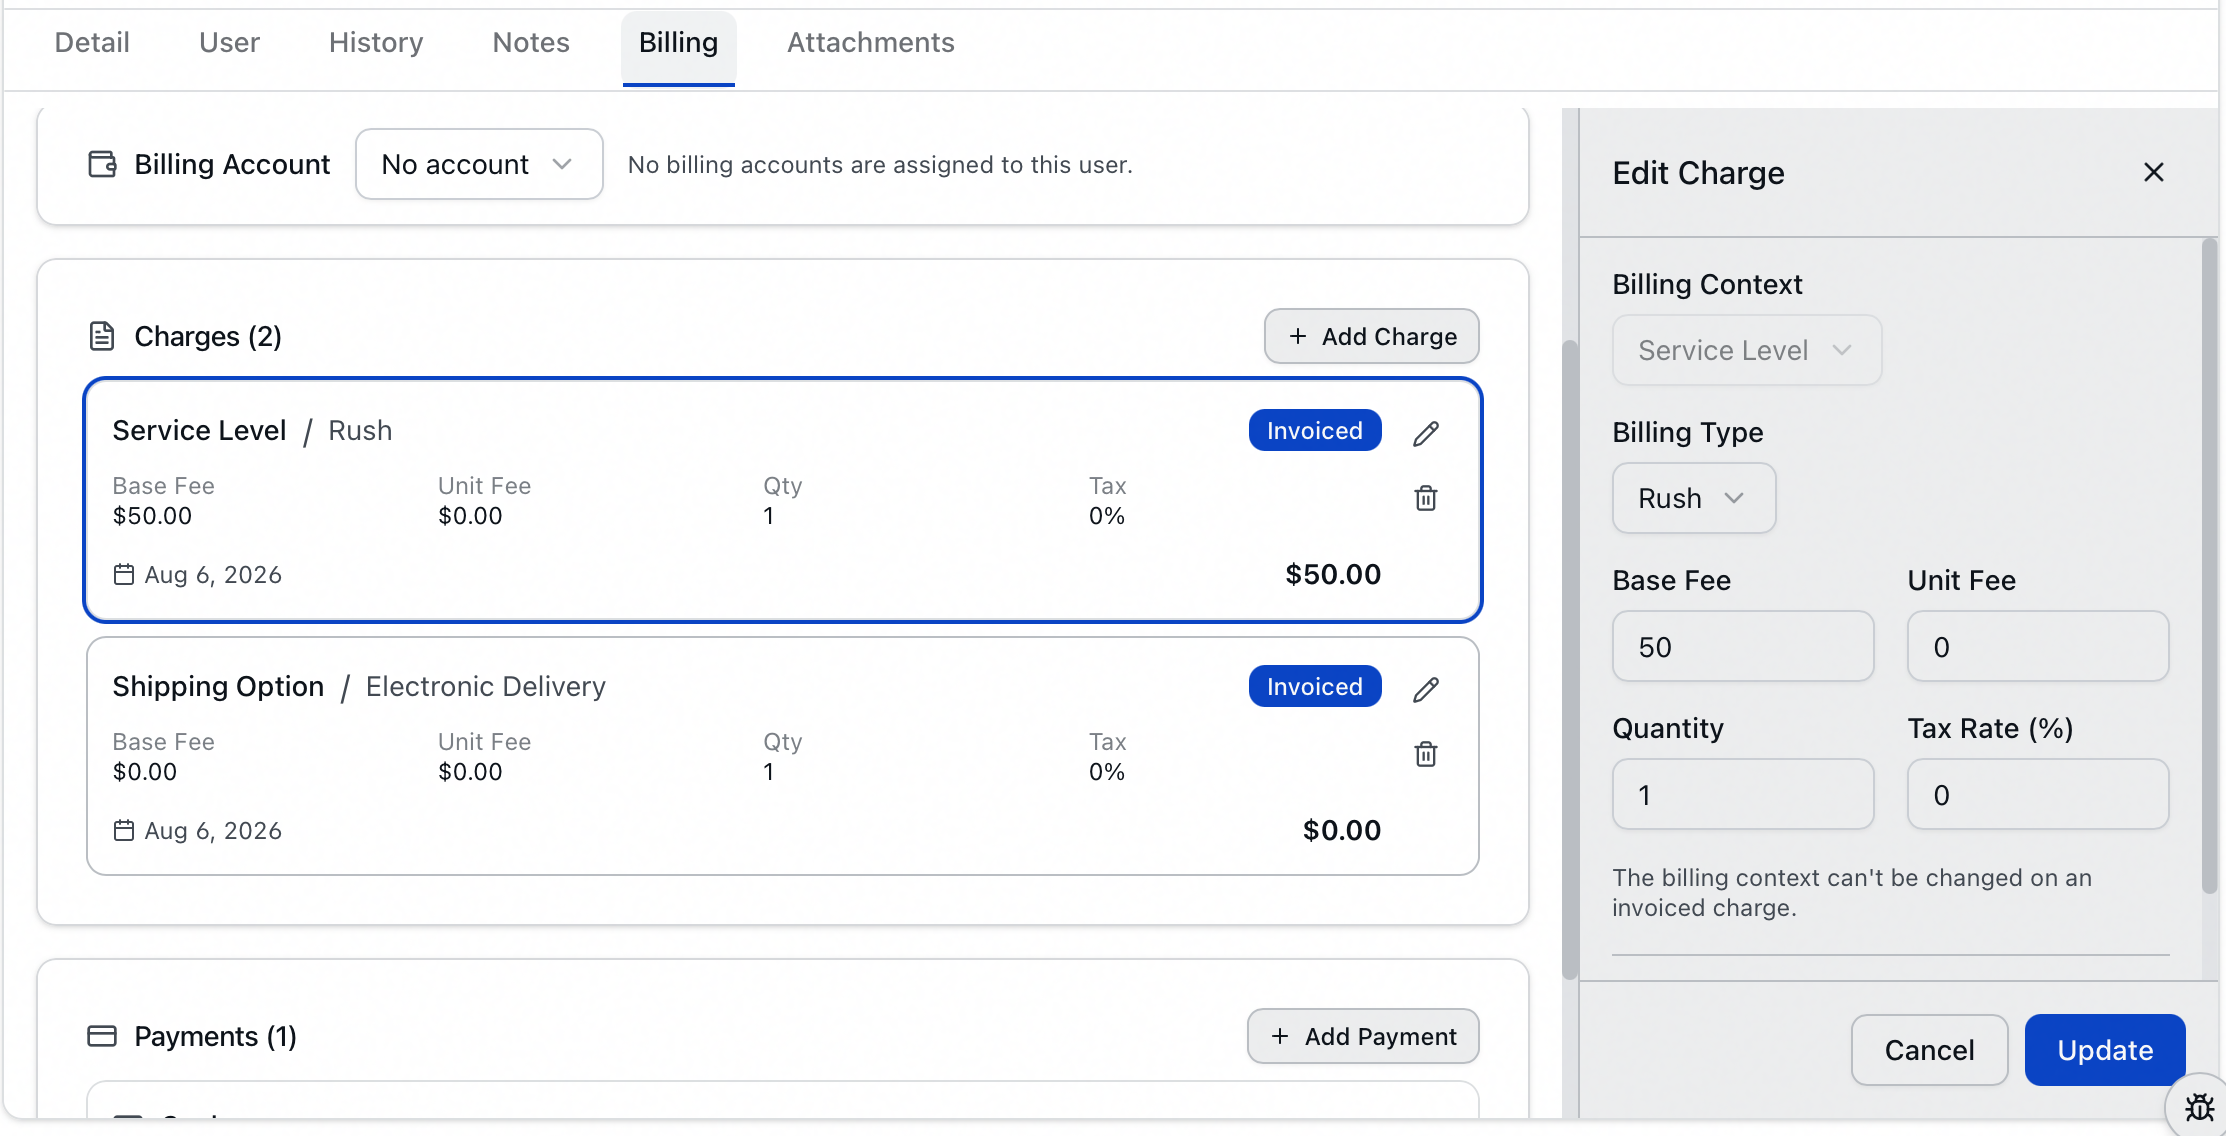Click the 'Payments (1)' heading

pos(216,1036)
